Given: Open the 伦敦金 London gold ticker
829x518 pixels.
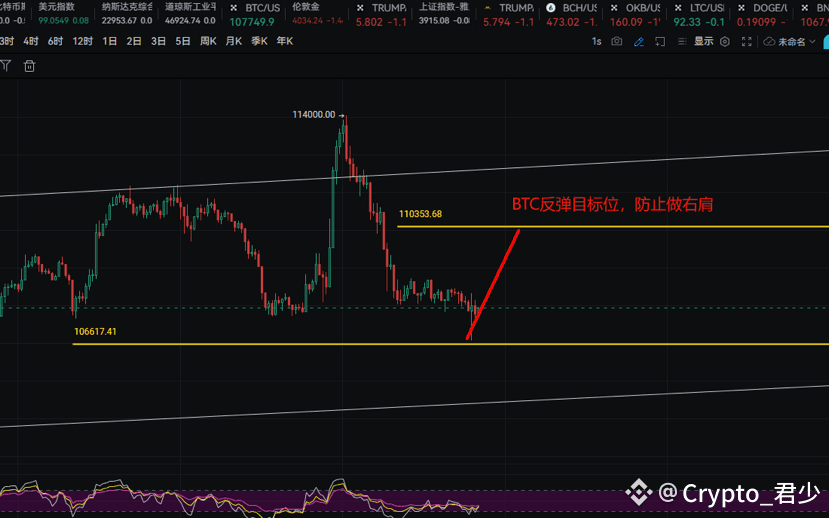Looking at the screenshot, I should tap(317, 14).
